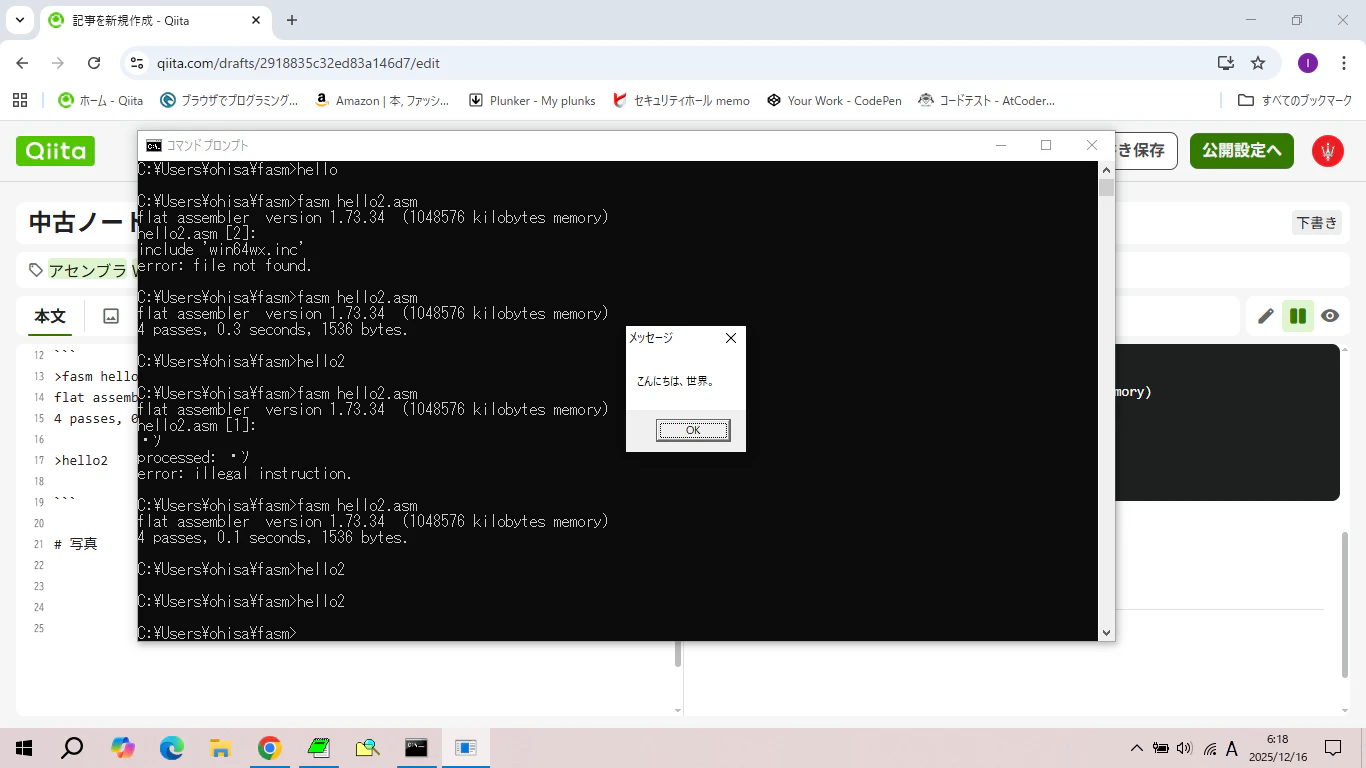Viewport: 1366px width, 768px height.
Task: Click the Command Prompt vertical scrollbar thumb
Action: tap(1106, 187)
